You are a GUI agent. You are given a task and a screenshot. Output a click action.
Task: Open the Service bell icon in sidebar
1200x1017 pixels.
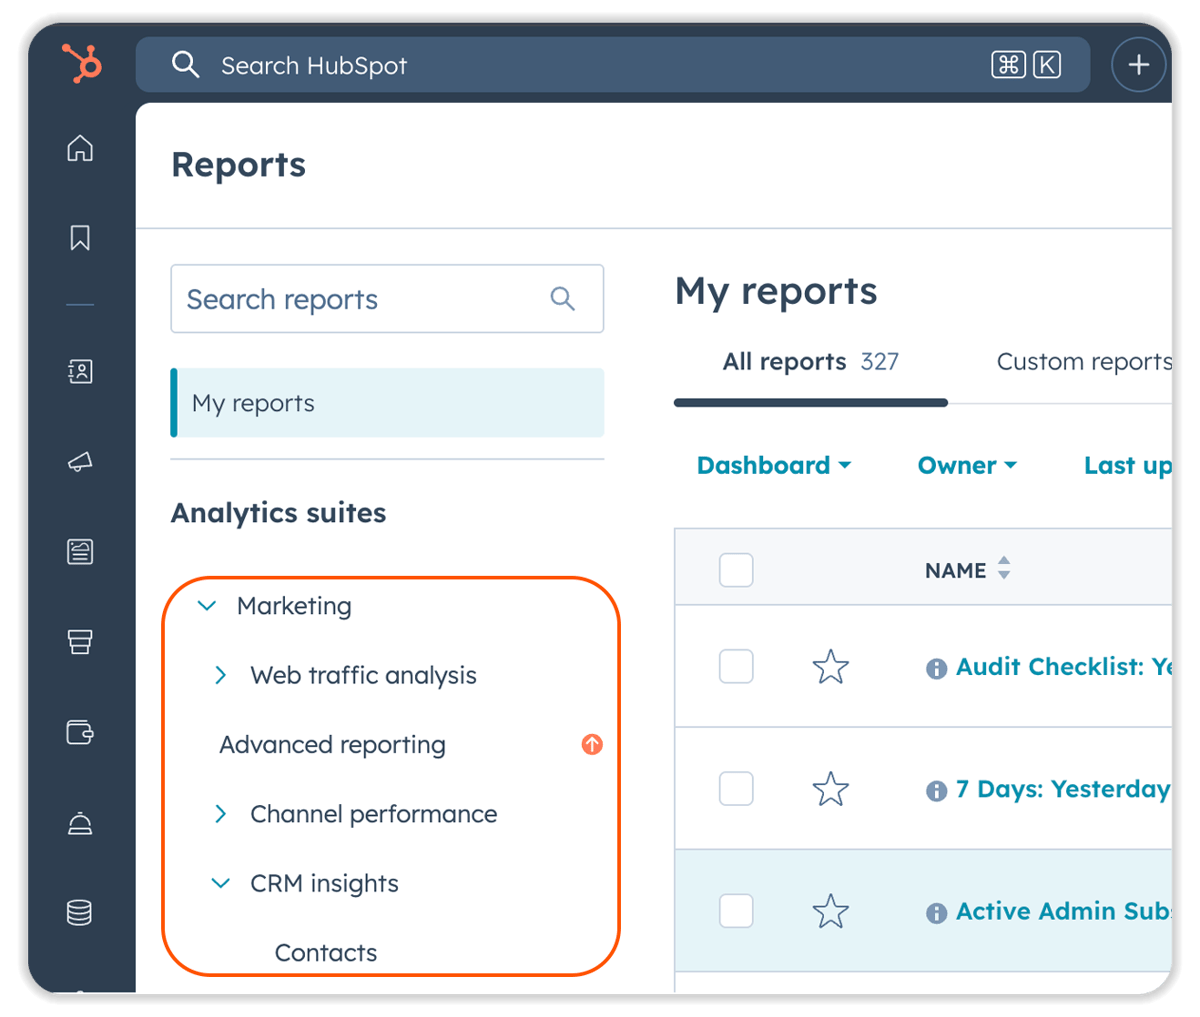(x=80, y=823)
